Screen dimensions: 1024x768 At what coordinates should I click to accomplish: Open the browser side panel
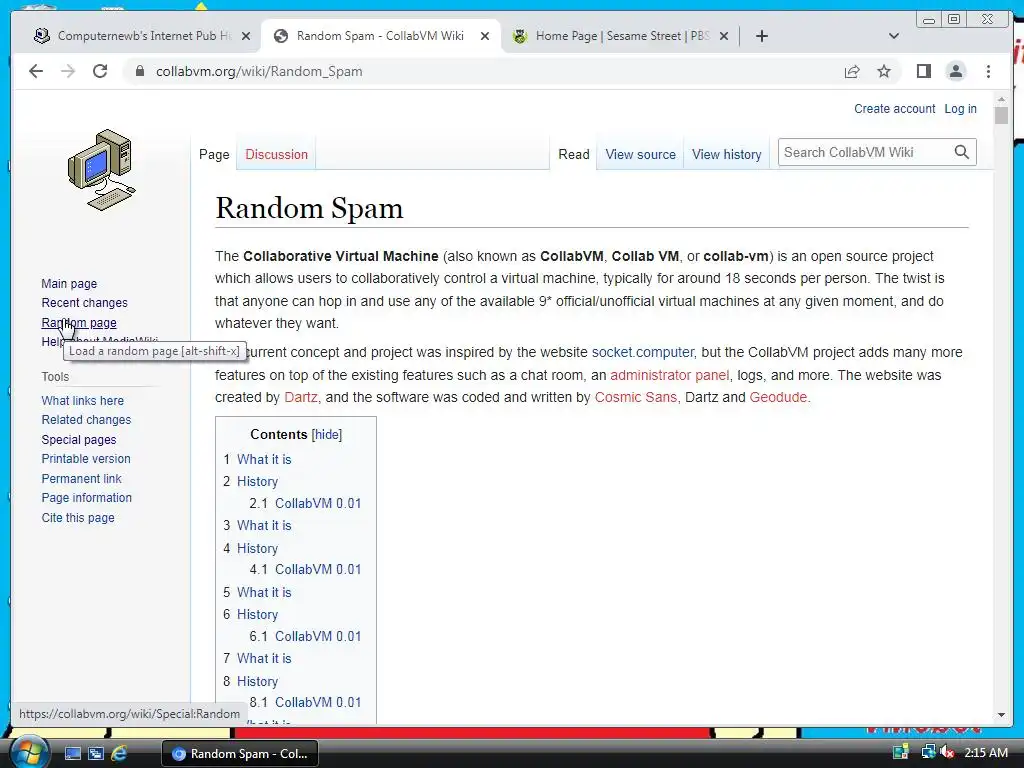click(923, 71)
